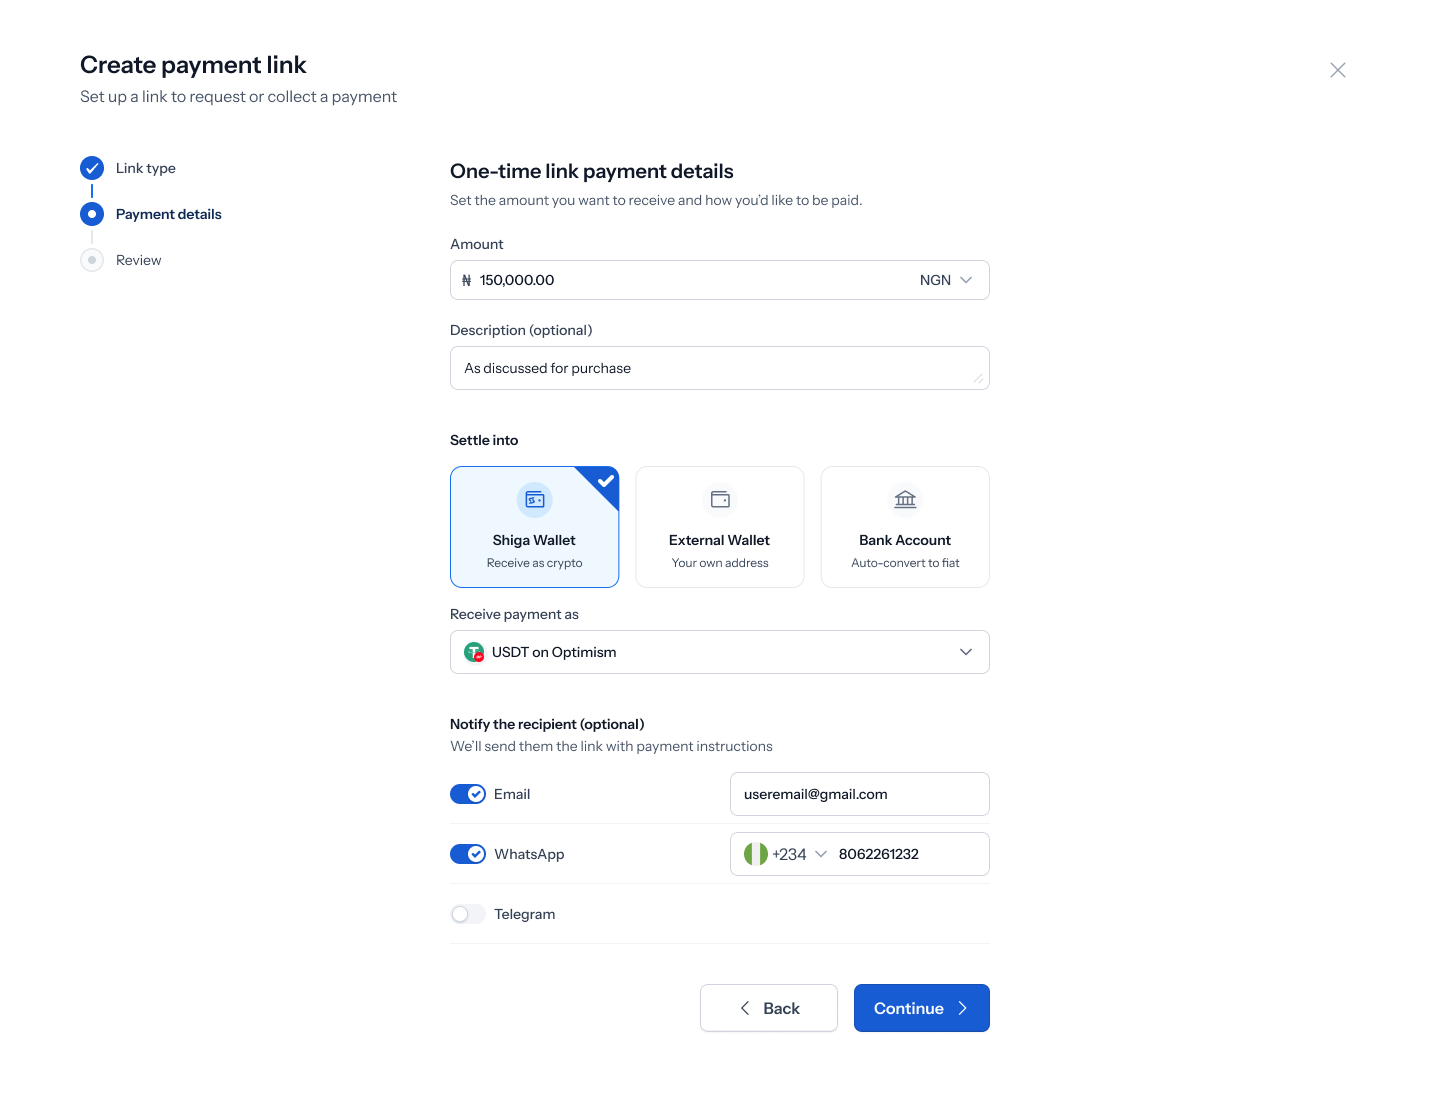Click the 'Notify the recipient (optional)' heading
Screen dimensions: 1440x1096
pos(547,724)
